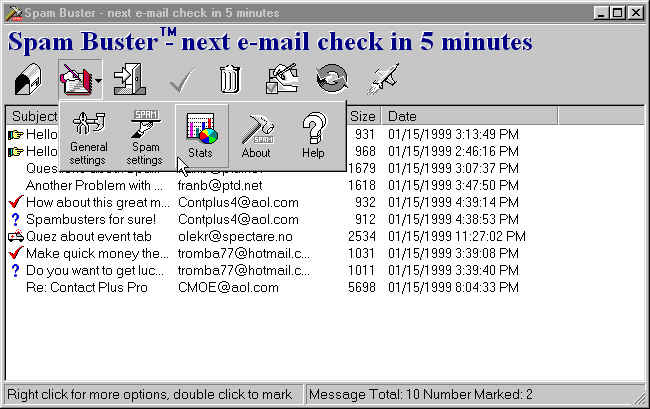This screenshot has width=650, height=409.
Task: Click the exit door toolbar icon
Action: click(130, 78)
